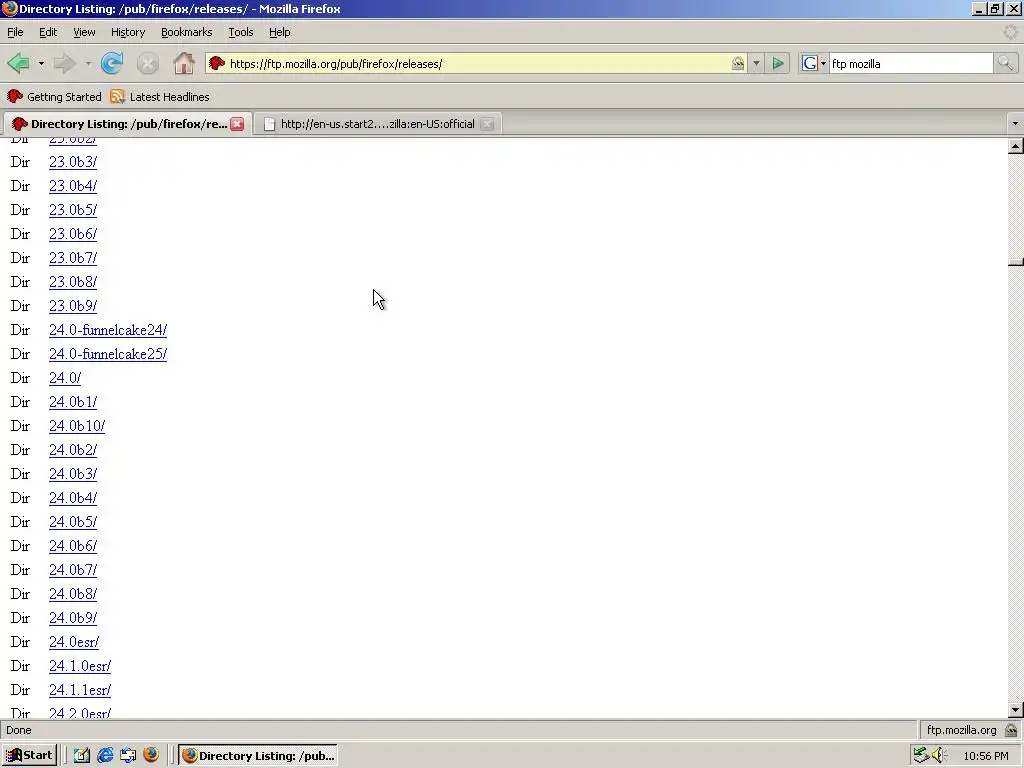Open the Bookmarks menu

(x=186, y=32)
